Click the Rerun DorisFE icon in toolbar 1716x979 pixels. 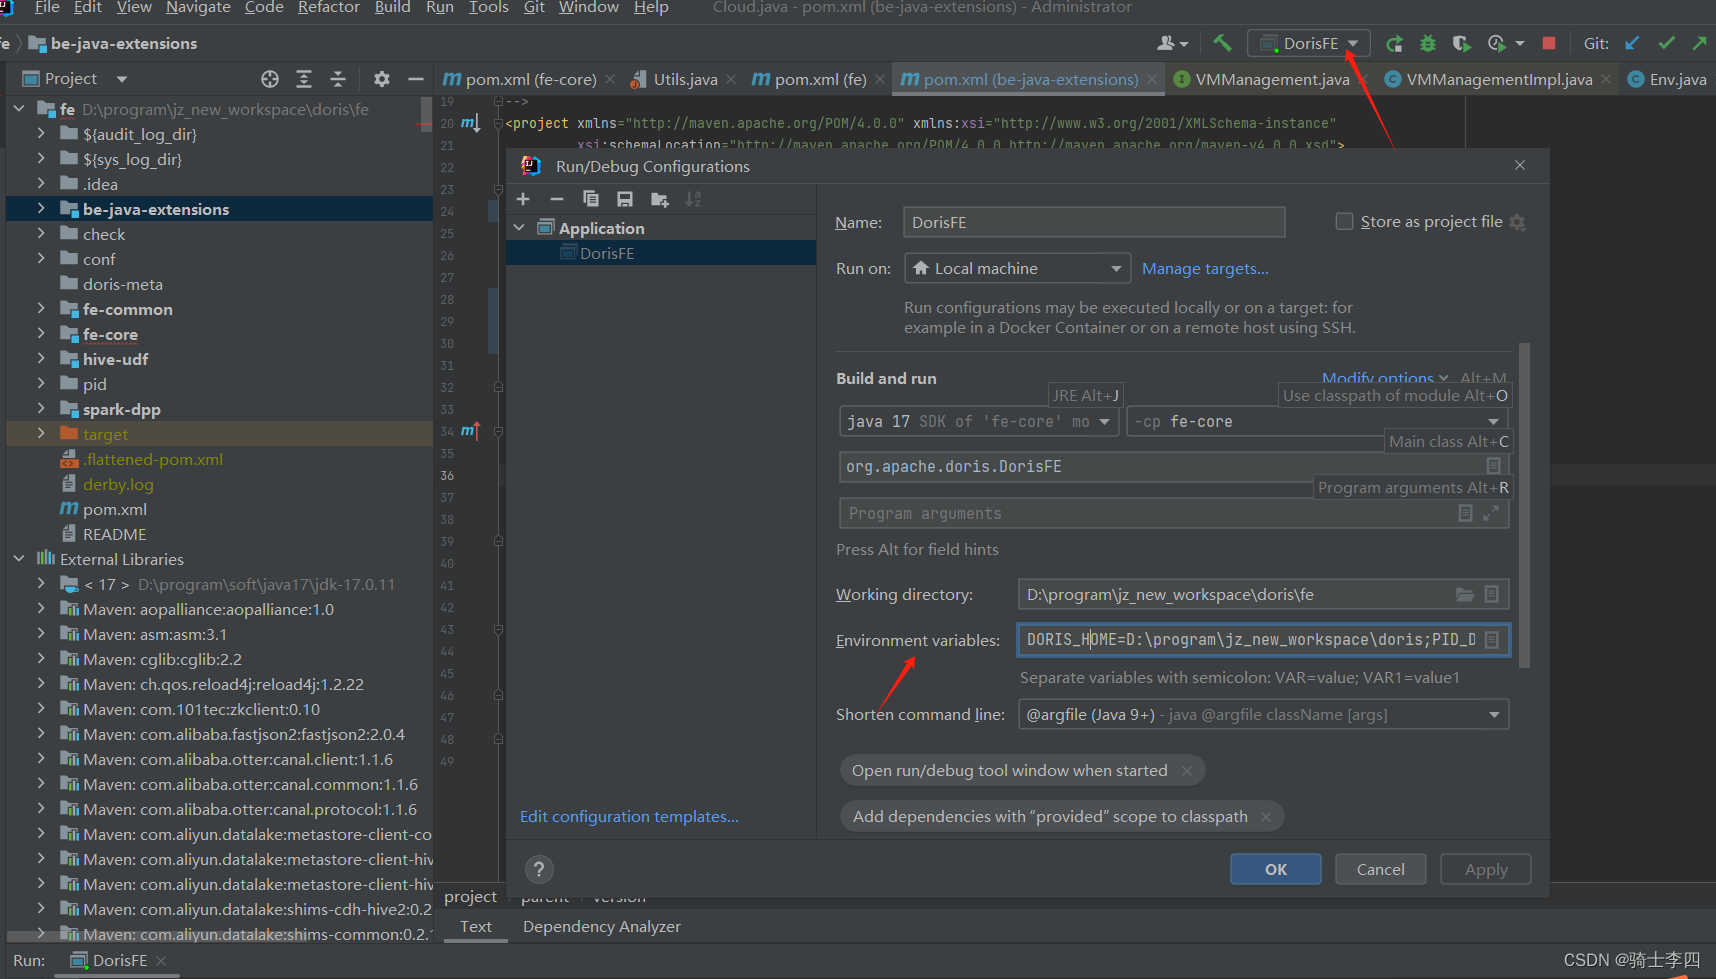1394,43
